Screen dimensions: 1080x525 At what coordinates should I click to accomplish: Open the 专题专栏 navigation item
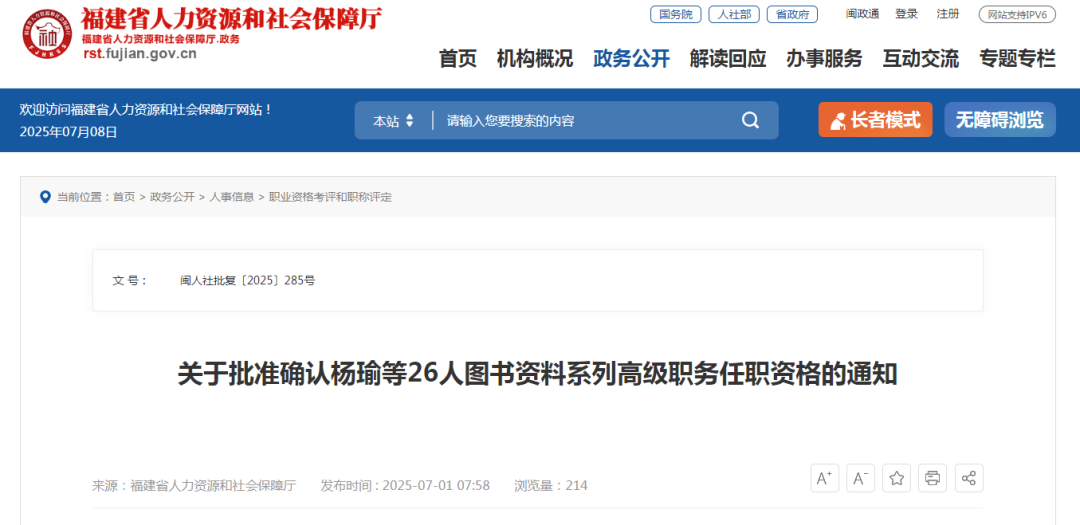point(1017,59)
